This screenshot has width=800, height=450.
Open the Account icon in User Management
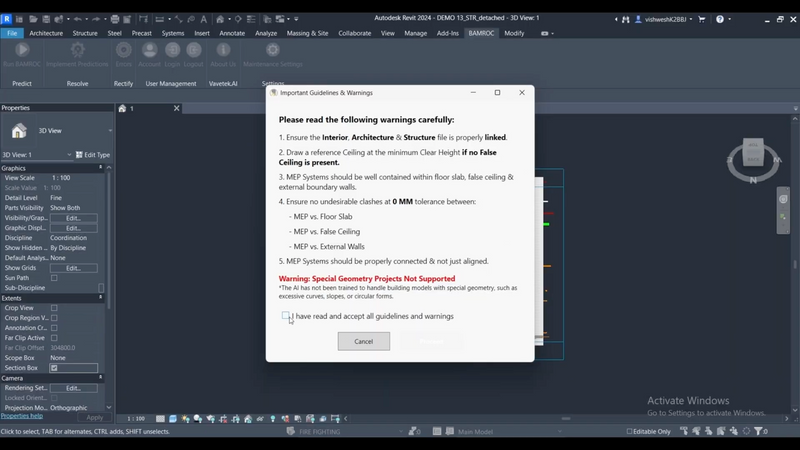pos(149,50)
